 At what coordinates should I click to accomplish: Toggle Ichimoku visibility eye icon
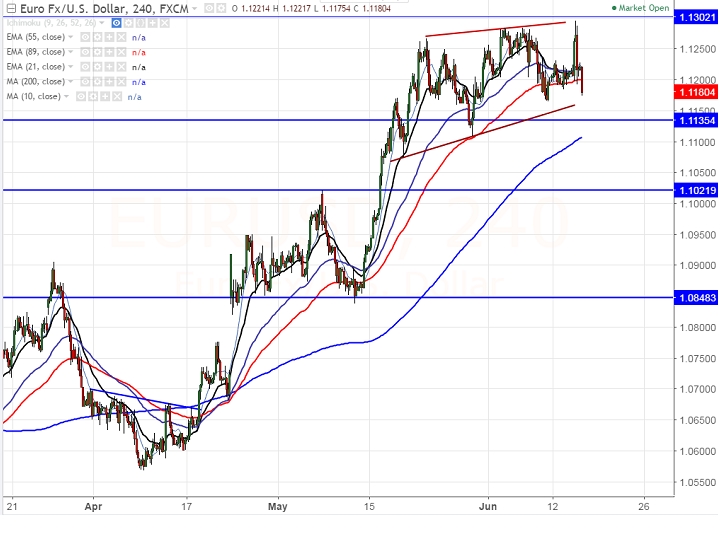coord(116,23)
